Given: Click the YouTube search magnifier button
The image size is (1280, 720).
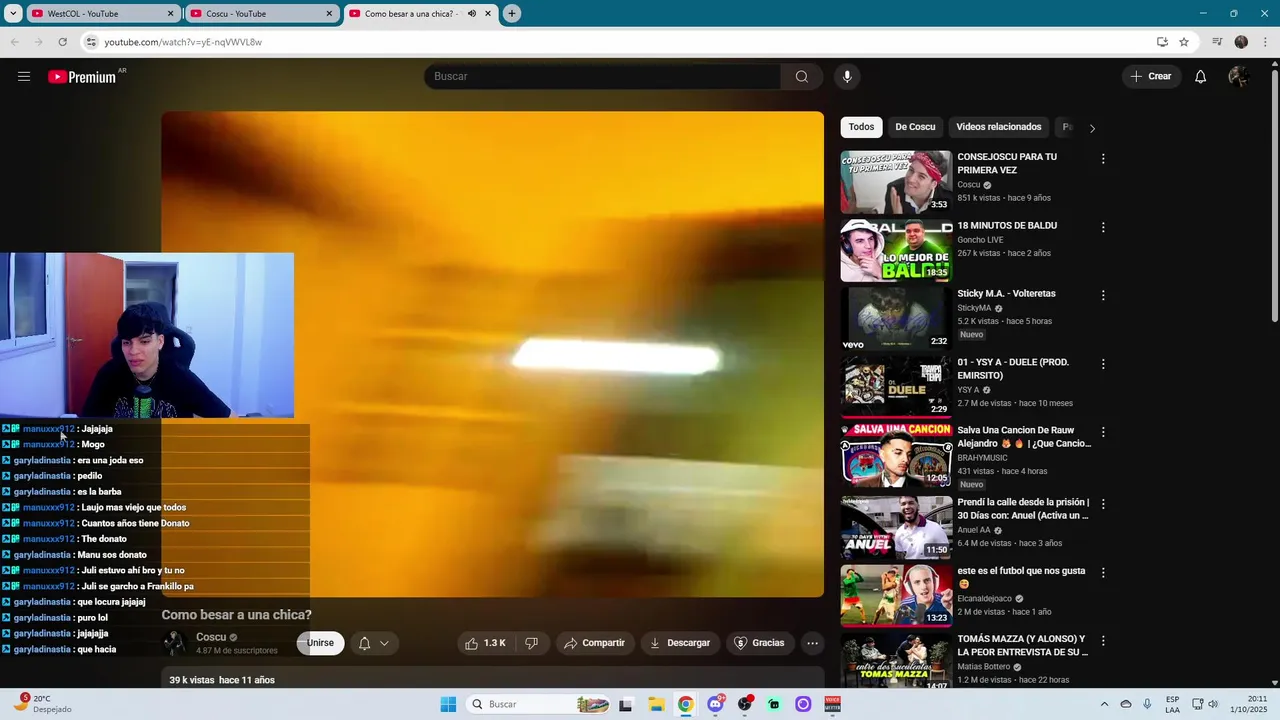Looking at the screenshot, I should [x=801, y=76].
